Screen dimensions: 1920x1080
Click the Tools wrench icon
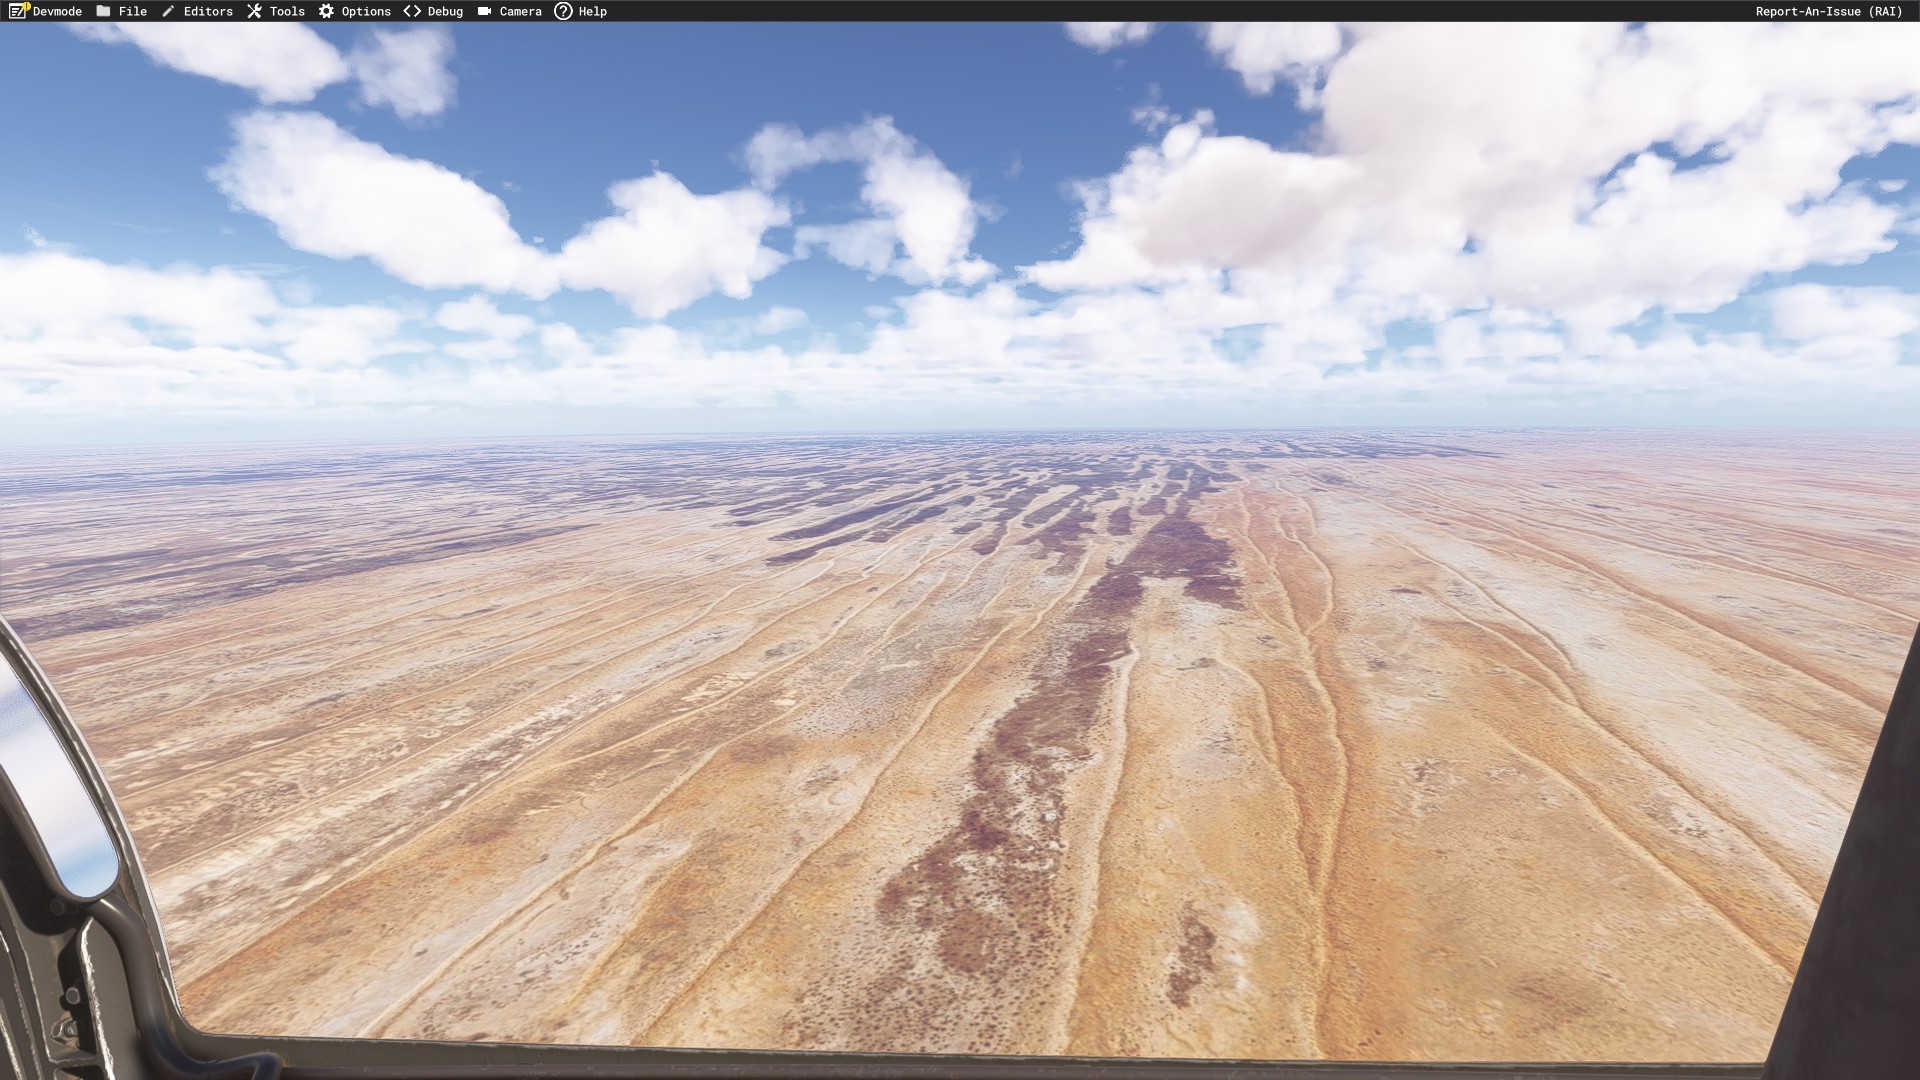point(254,11)
